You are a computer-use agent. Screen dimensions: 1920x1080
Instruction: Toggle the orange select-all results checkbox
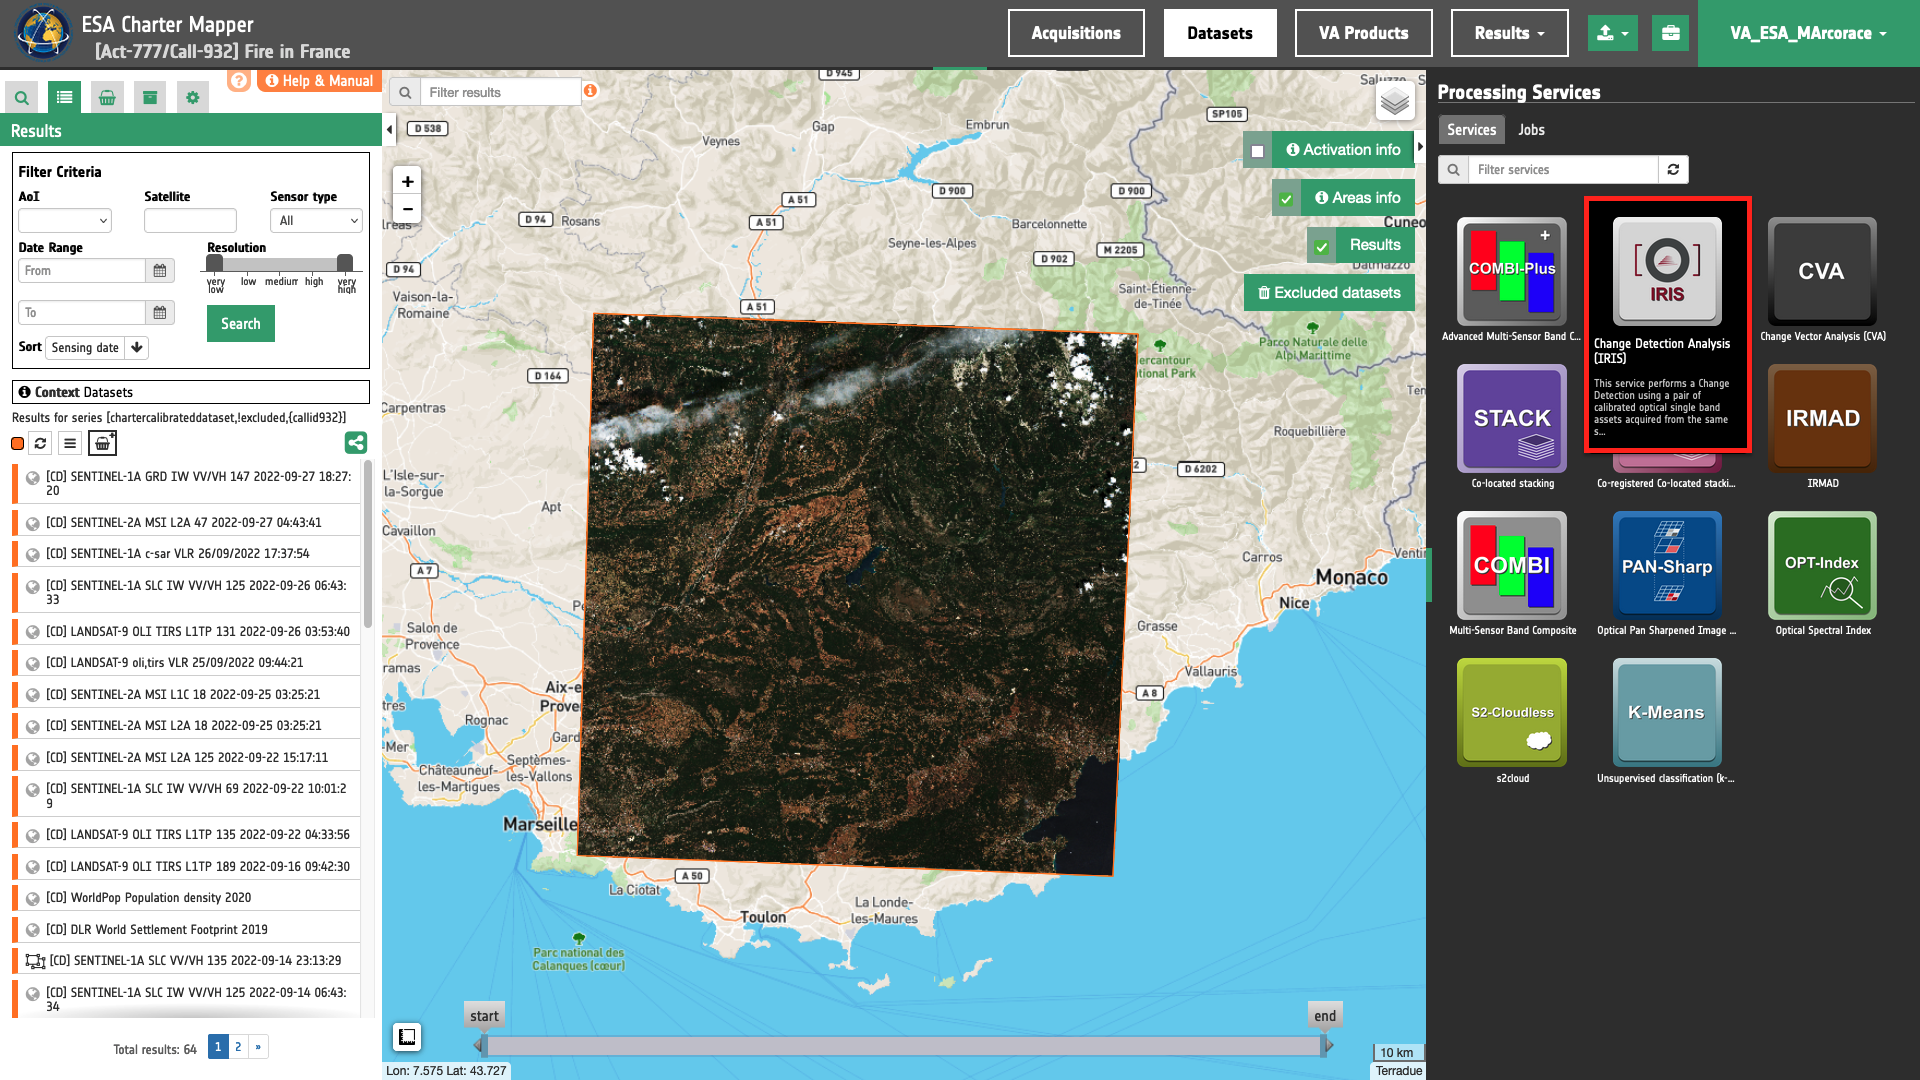18,444
